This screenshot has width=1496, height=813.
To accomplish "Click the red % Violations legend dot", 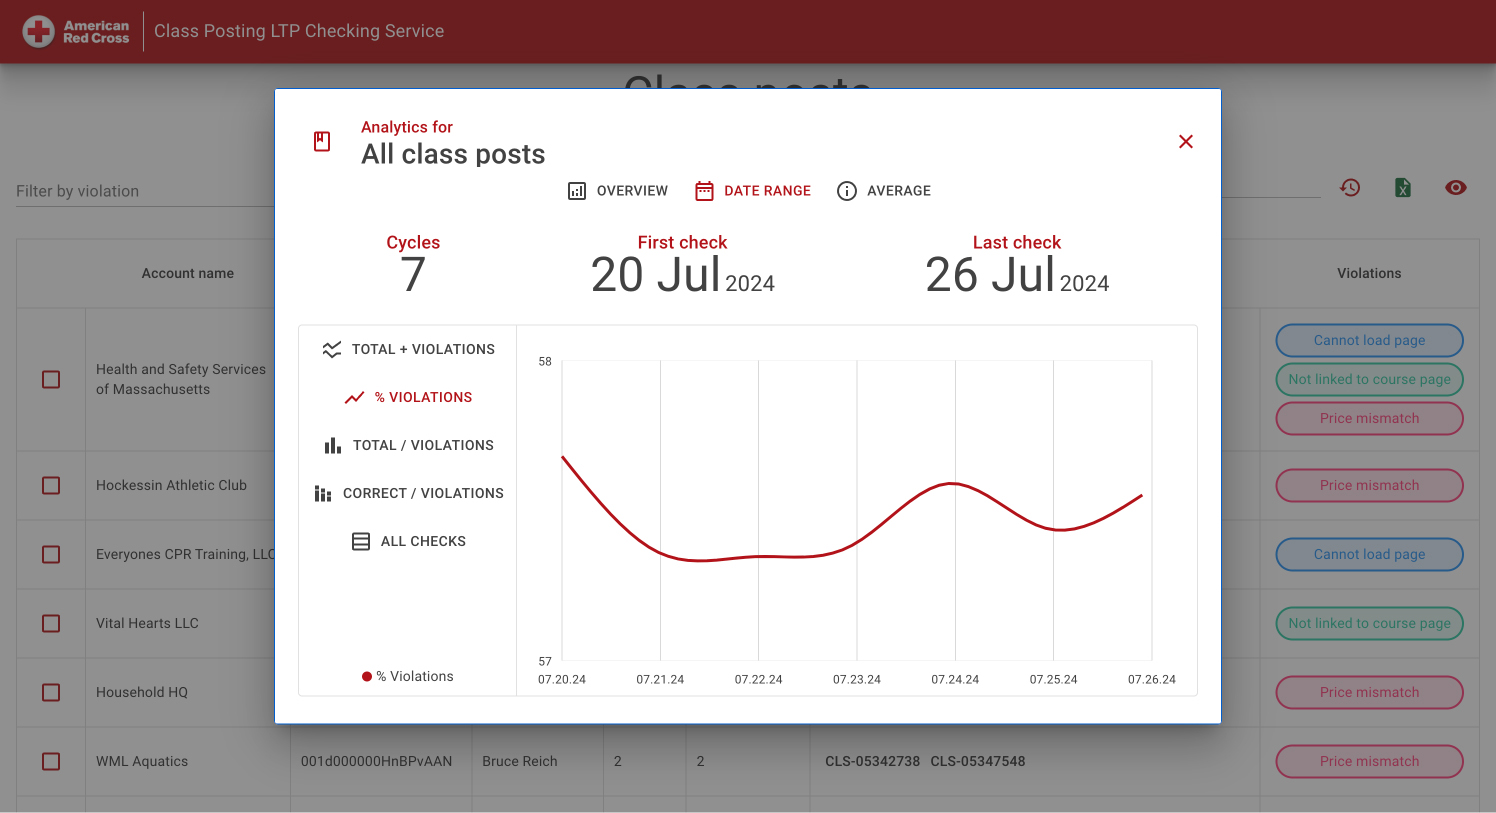I will [x=367, y=676].
